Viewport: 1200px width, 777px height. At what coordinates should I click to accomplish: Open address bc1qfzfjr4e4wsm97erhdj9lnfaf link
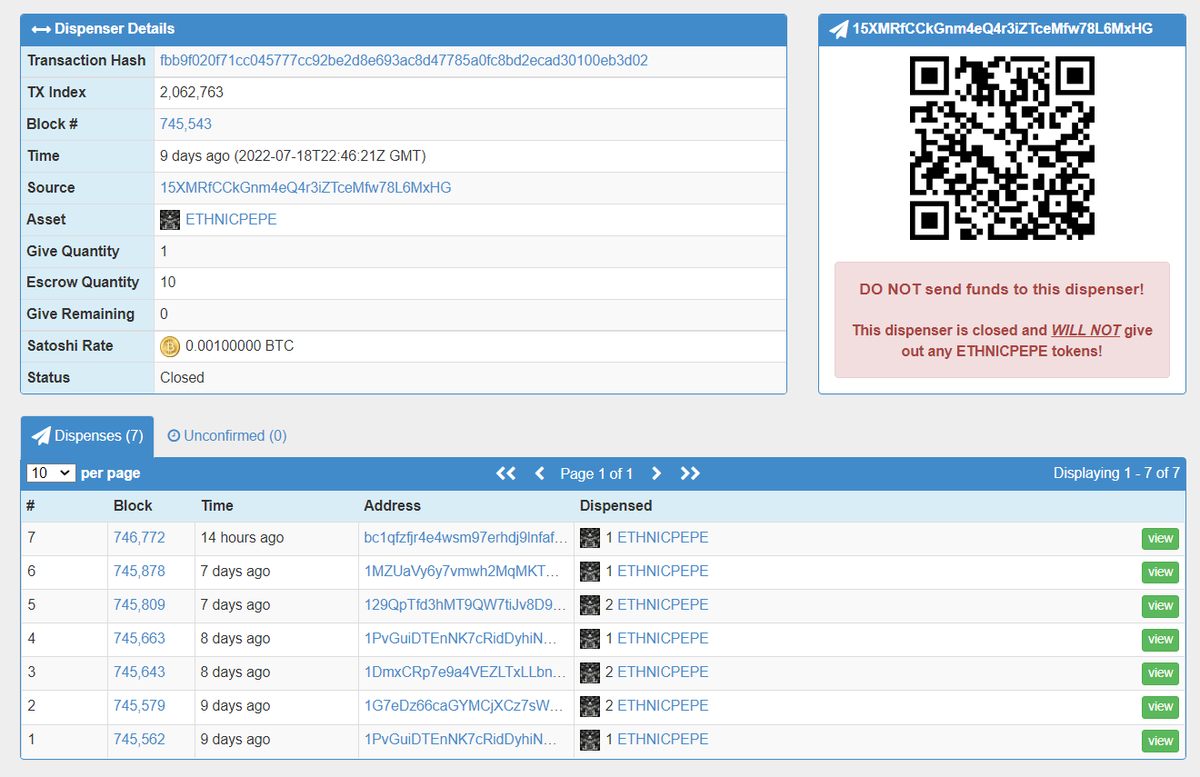coord(466,537)
